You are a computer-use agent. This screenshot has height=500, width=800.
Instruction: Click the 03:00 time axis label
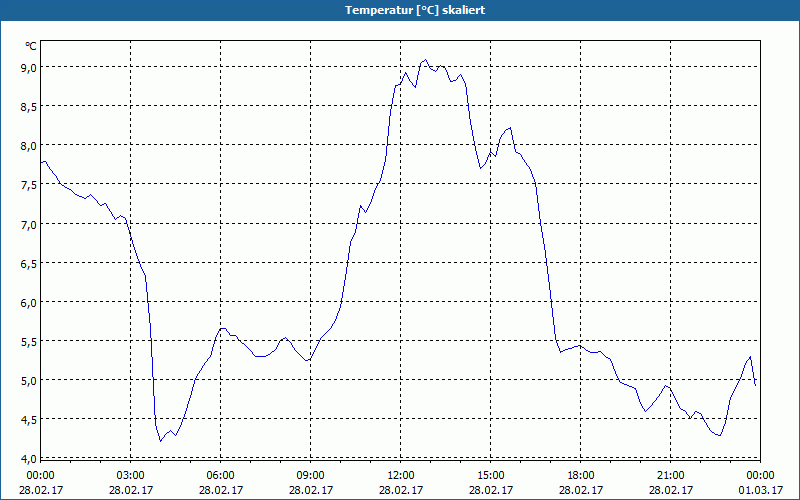pos(131,476)
